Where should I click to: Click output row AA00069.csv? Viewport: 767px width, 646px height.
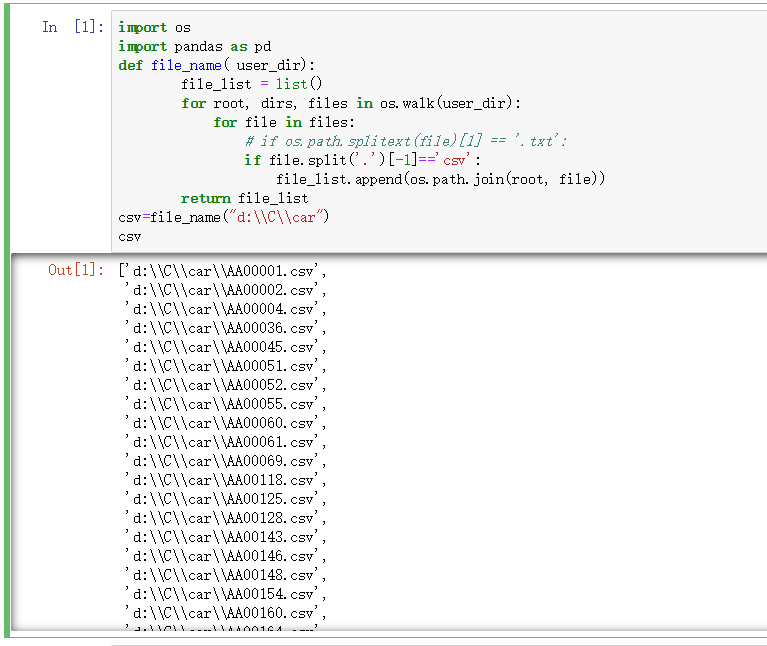pos(226,461)
